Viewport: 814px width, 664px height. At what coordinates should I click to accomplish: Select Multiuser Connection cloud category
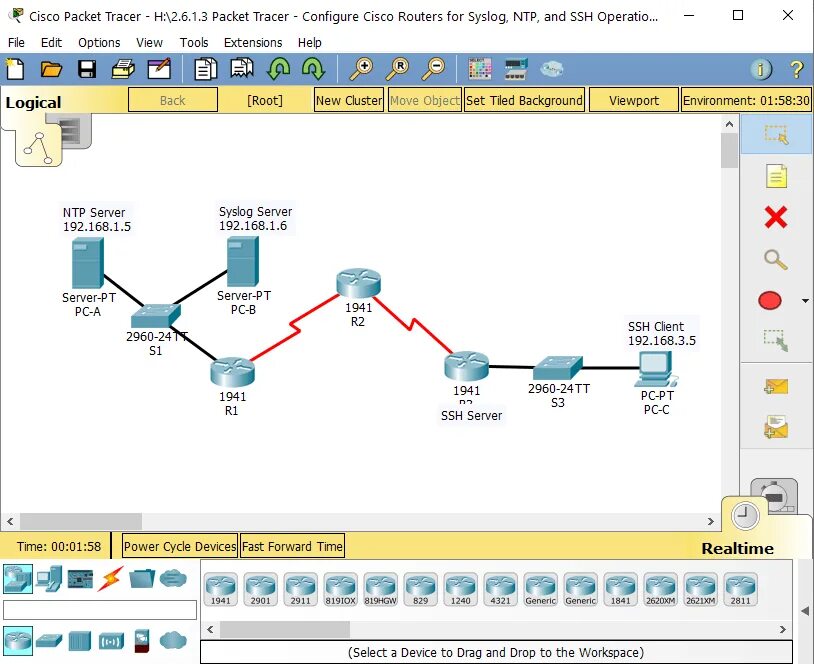click(x=173, y=578)
